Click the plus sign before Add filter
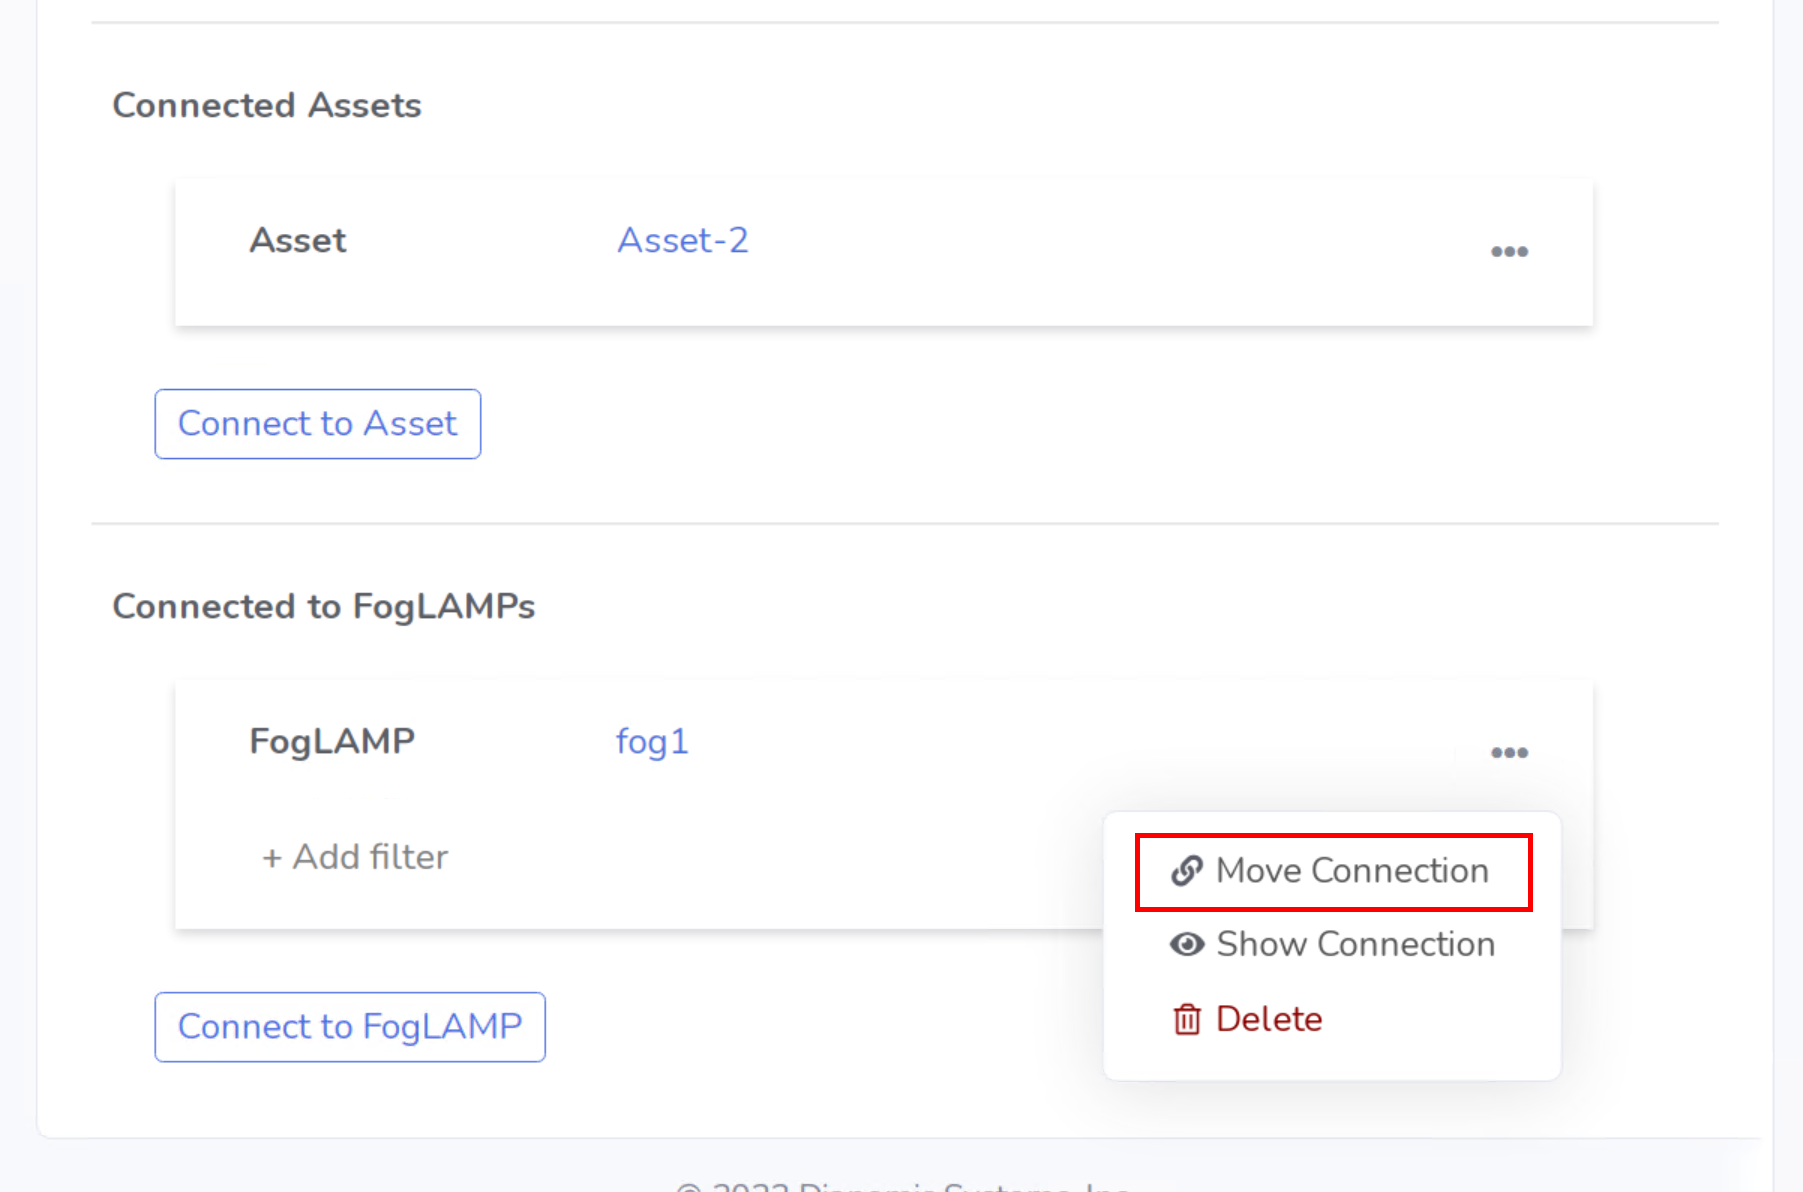This screenshot has height=1192, width=1803. [x=272, y=858]
